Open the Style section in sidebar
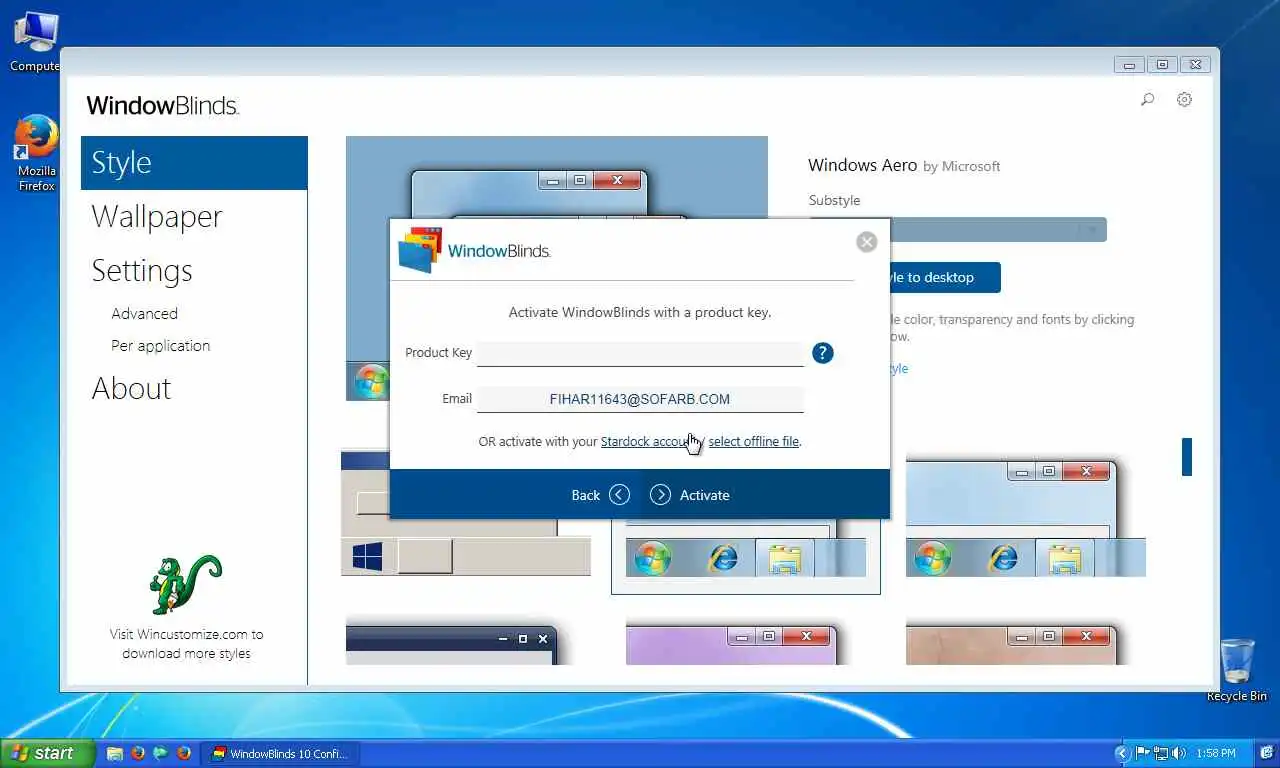This screenshot has width=1280, height=768. point(194,163)
